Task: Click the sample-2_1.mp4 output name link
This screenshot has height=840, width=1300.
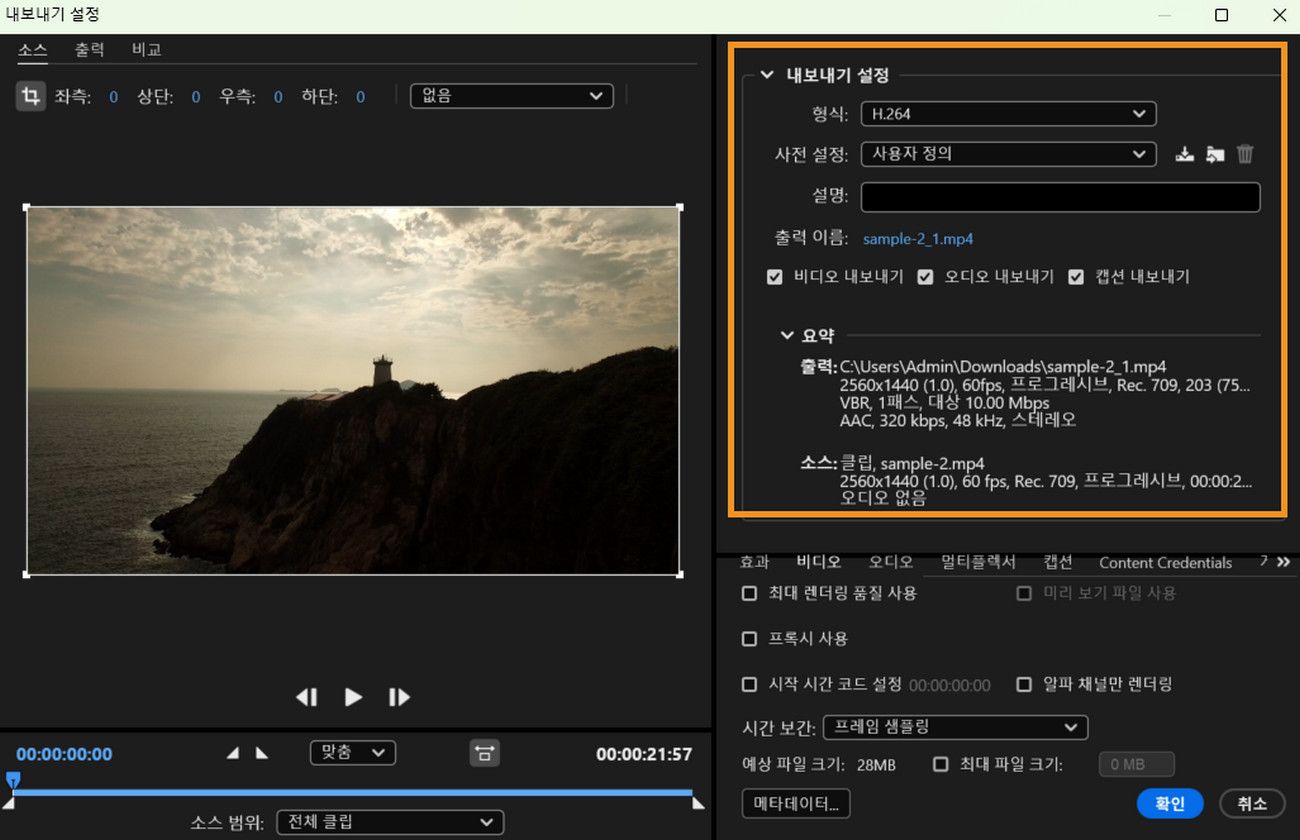Action: pyautogui.click(x=918, y=239)
